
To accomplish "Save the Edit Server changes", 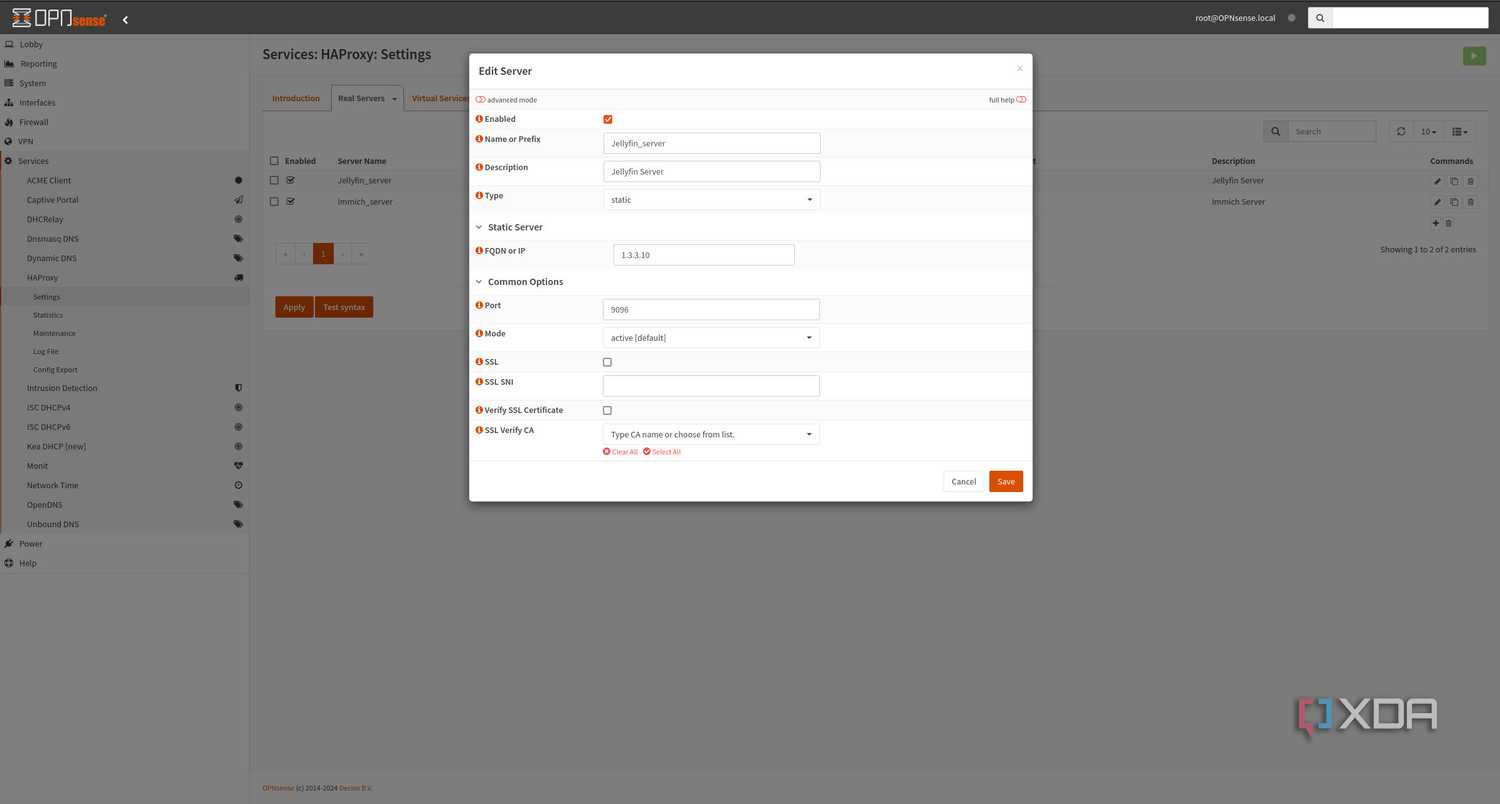I will click(1006, 481).
